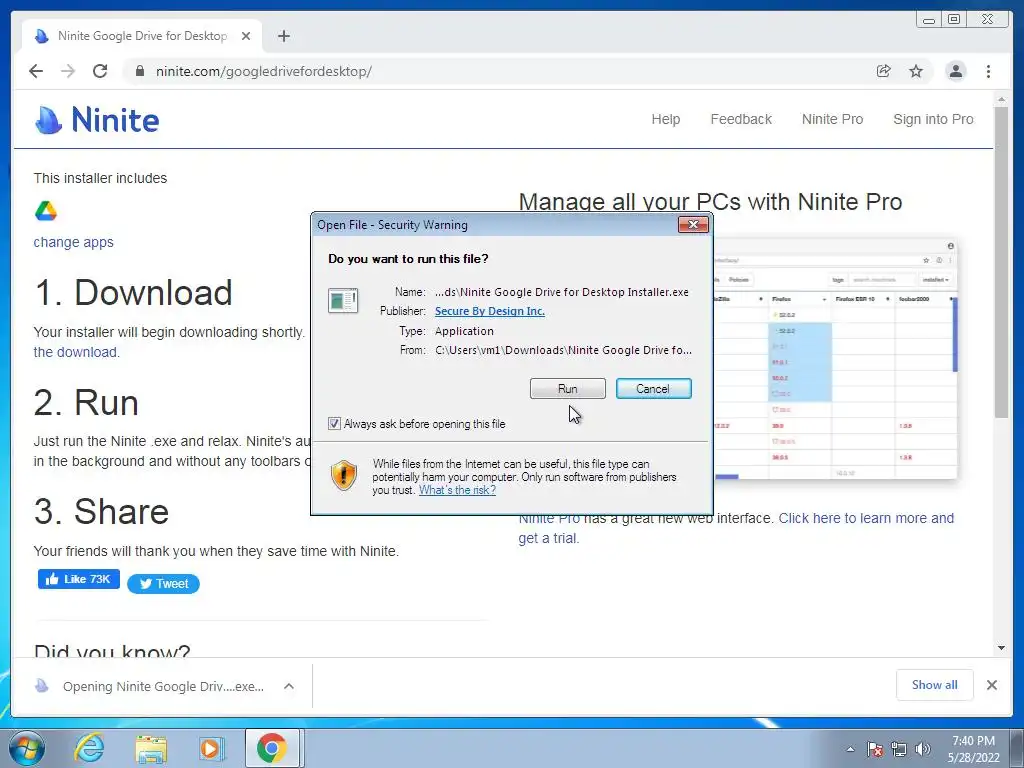The width and height of the screenshot is (1024, 768).
Task: Open a new browser tab
Action: tap(283, 36)
